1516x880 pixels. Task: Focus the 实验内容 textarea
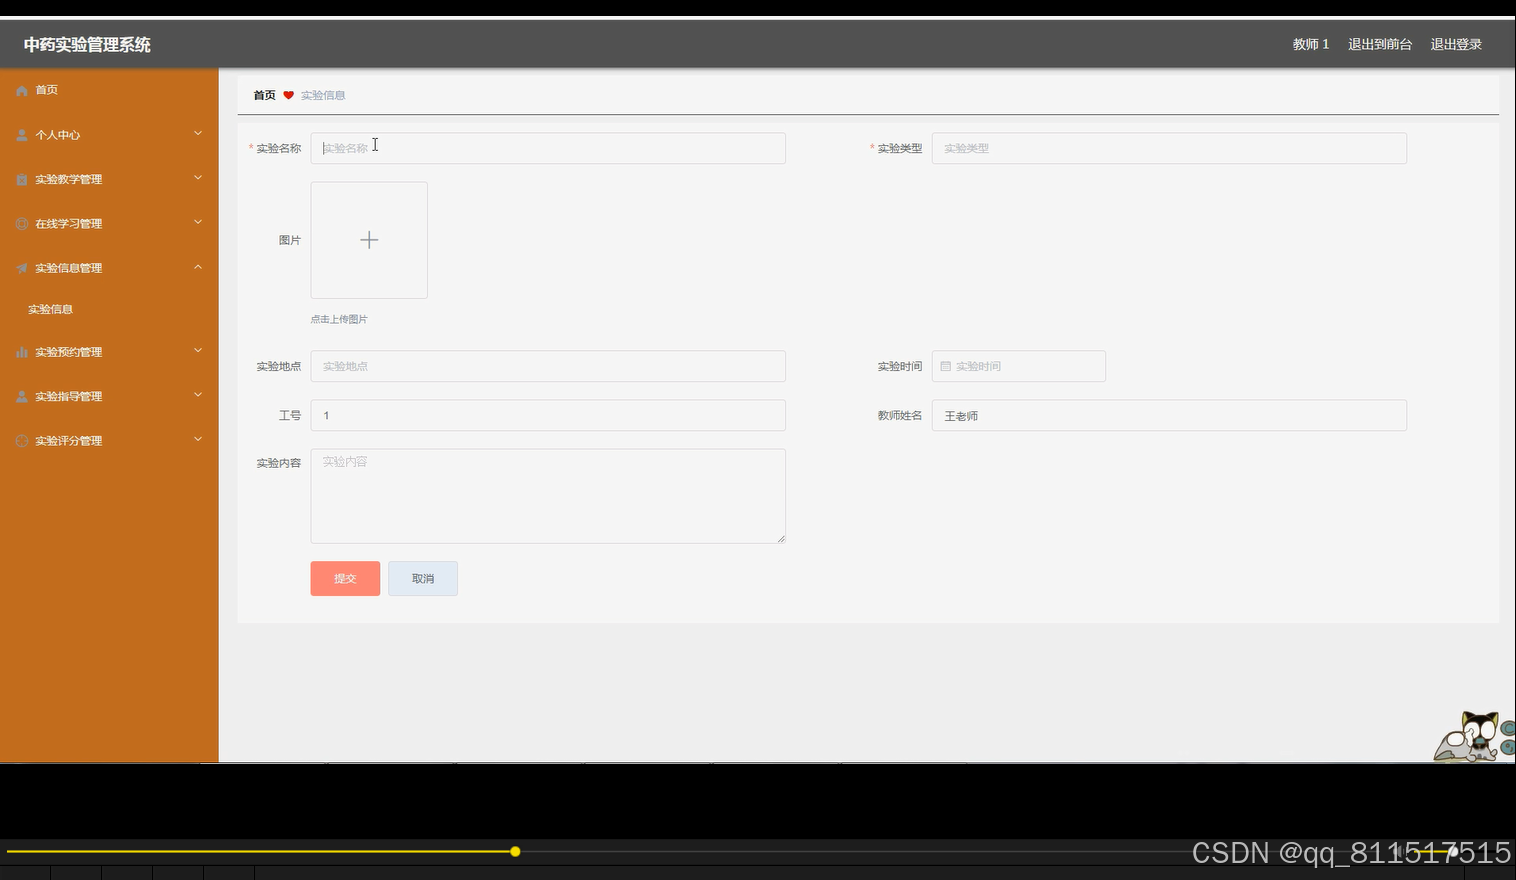click(x=548, y=496)
